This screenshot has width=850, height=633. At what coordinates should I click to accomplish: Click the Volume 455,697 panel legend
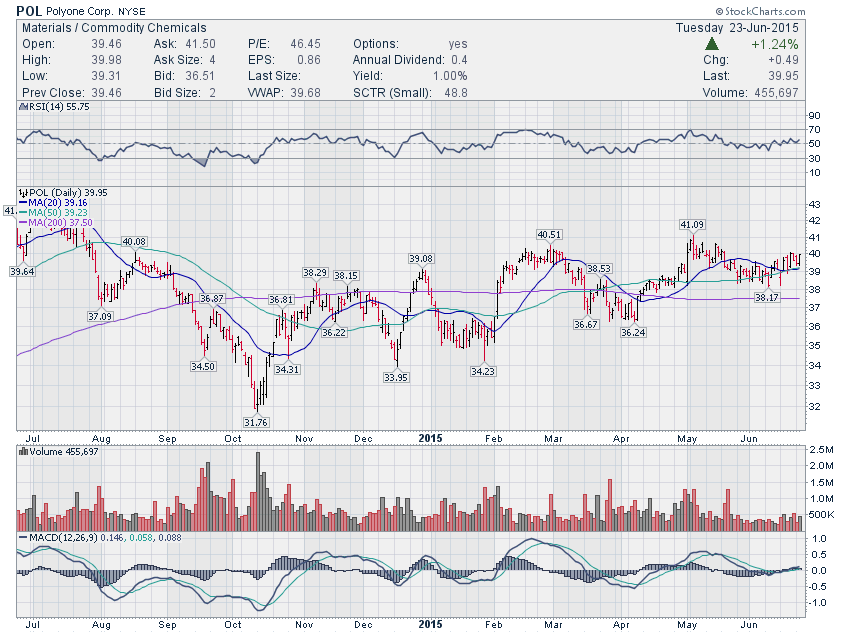click(x=64, y=451)
